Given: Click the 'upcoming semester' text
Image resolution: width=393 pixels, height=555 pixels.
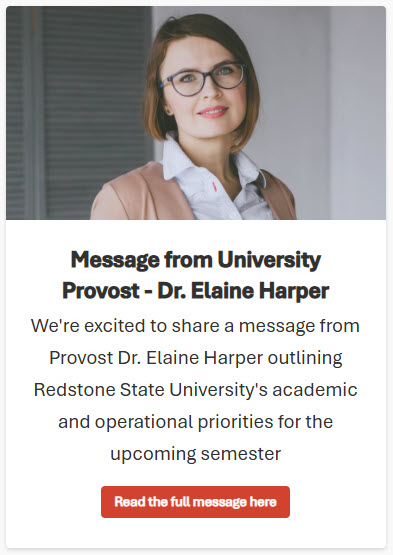Looking at the screenshot, I should point(195,454).
